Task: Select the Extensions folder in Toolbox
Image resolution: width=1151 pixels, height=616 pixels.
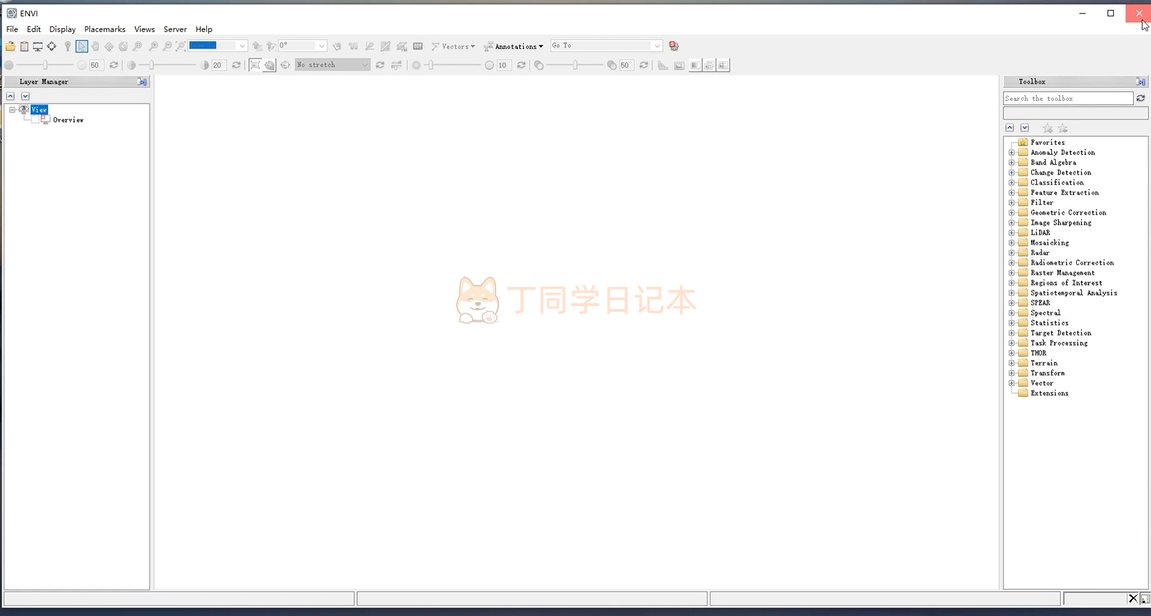Action: click(1049, 394)
